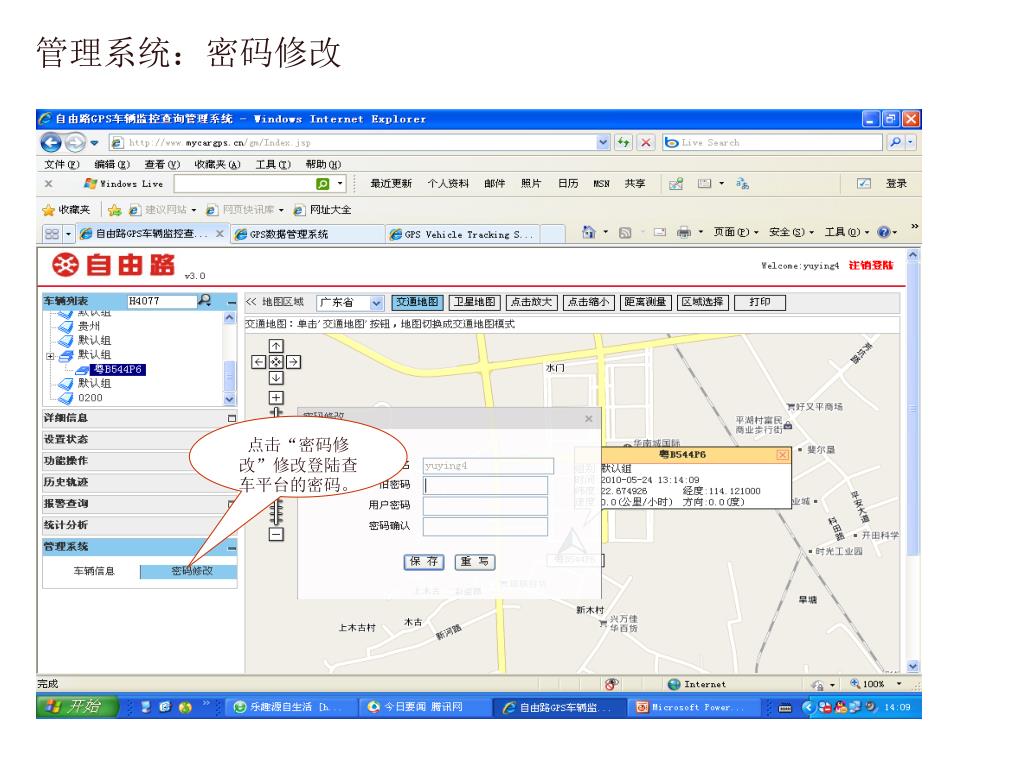Click the 保存 button

(x=425, y=562)
